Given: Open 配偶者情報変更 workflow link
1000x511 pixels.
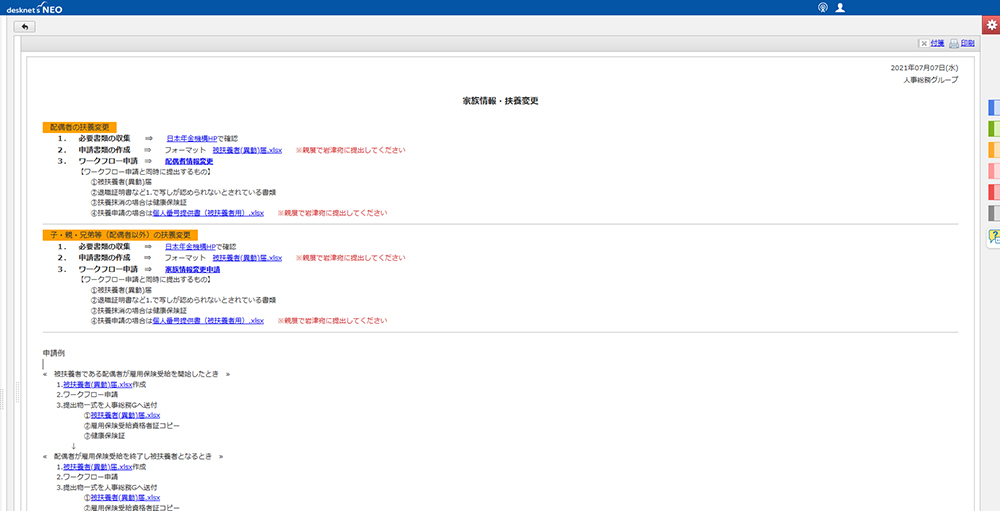Looking at the screenshot, I should (189, 161).
